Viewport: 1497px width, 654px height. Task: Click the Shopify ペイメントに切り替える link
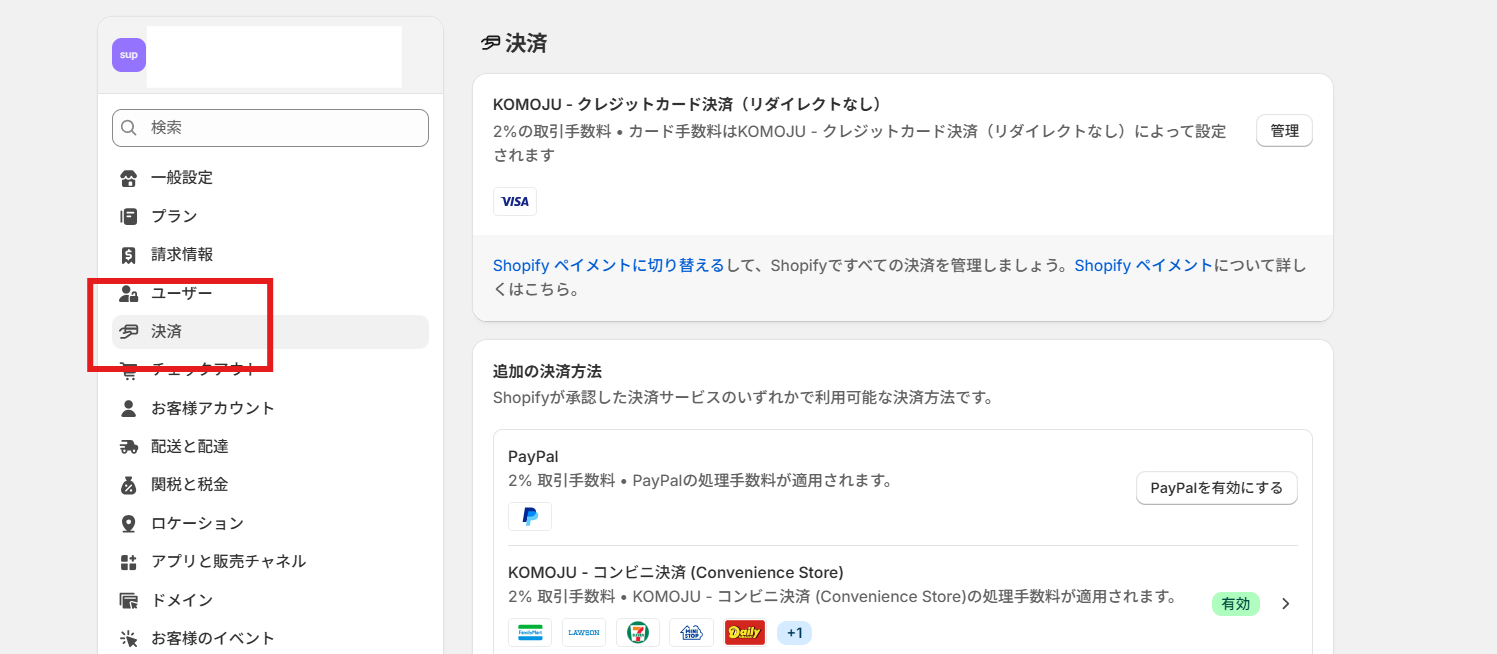coord(608,266)
